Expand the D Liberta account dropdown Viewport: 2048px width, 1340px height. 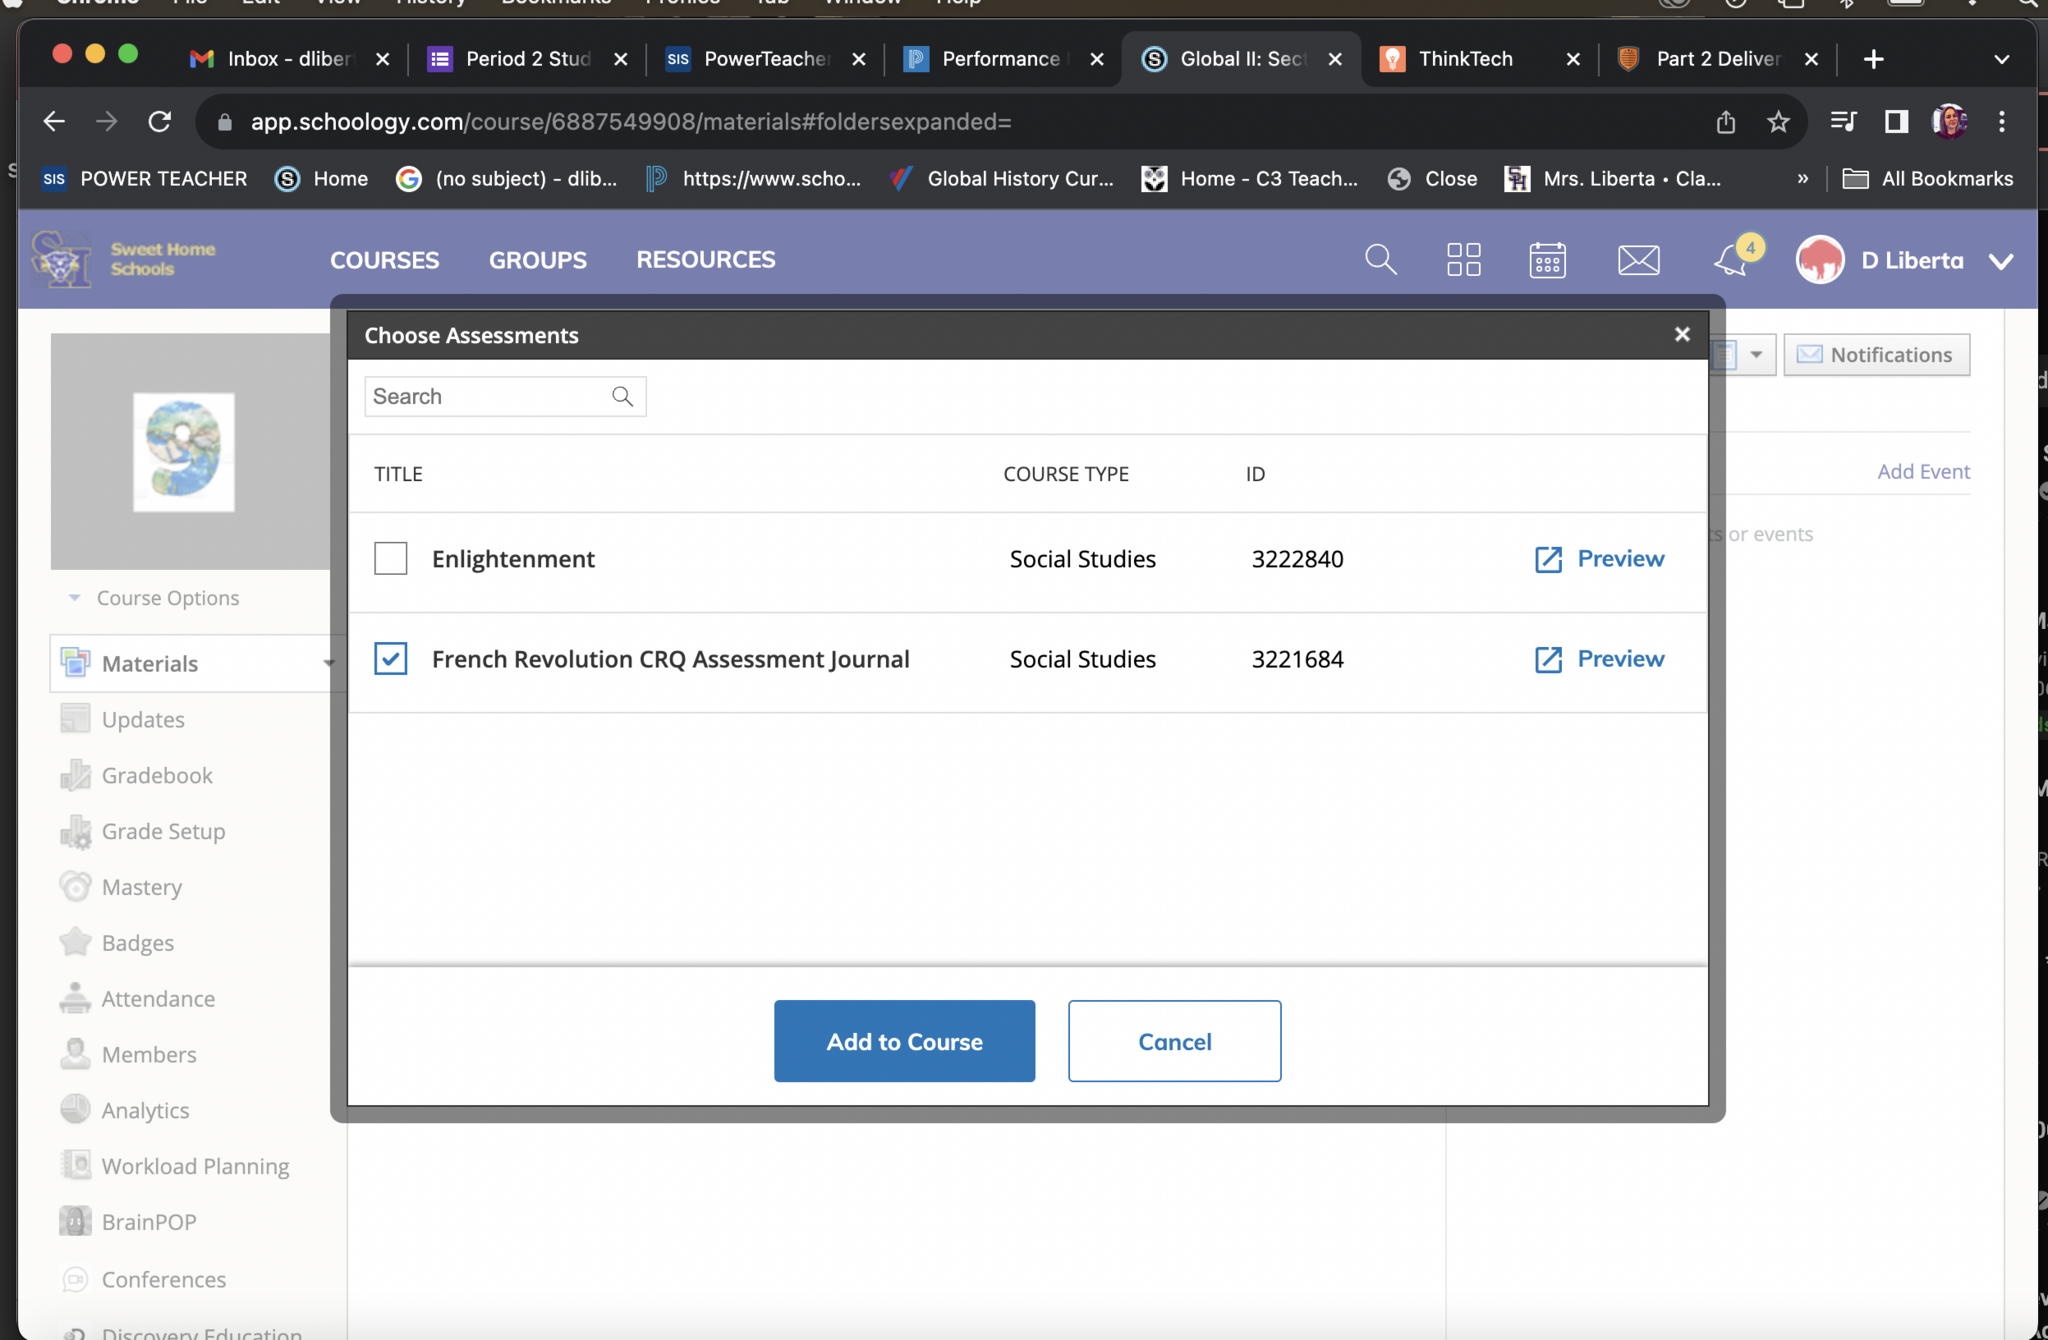pos(2001,261)
